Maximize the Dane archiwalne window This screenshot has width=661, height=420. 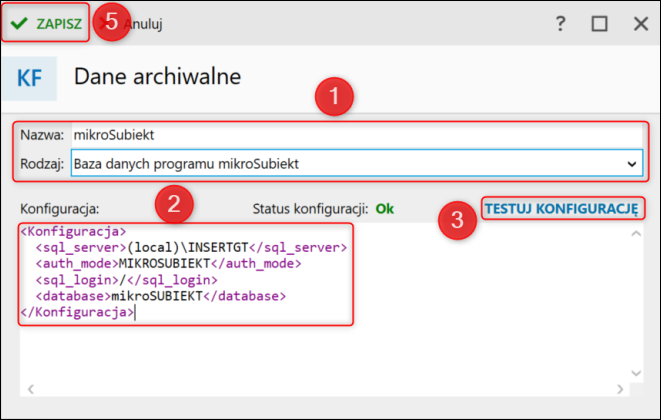[x=599, y=24]
